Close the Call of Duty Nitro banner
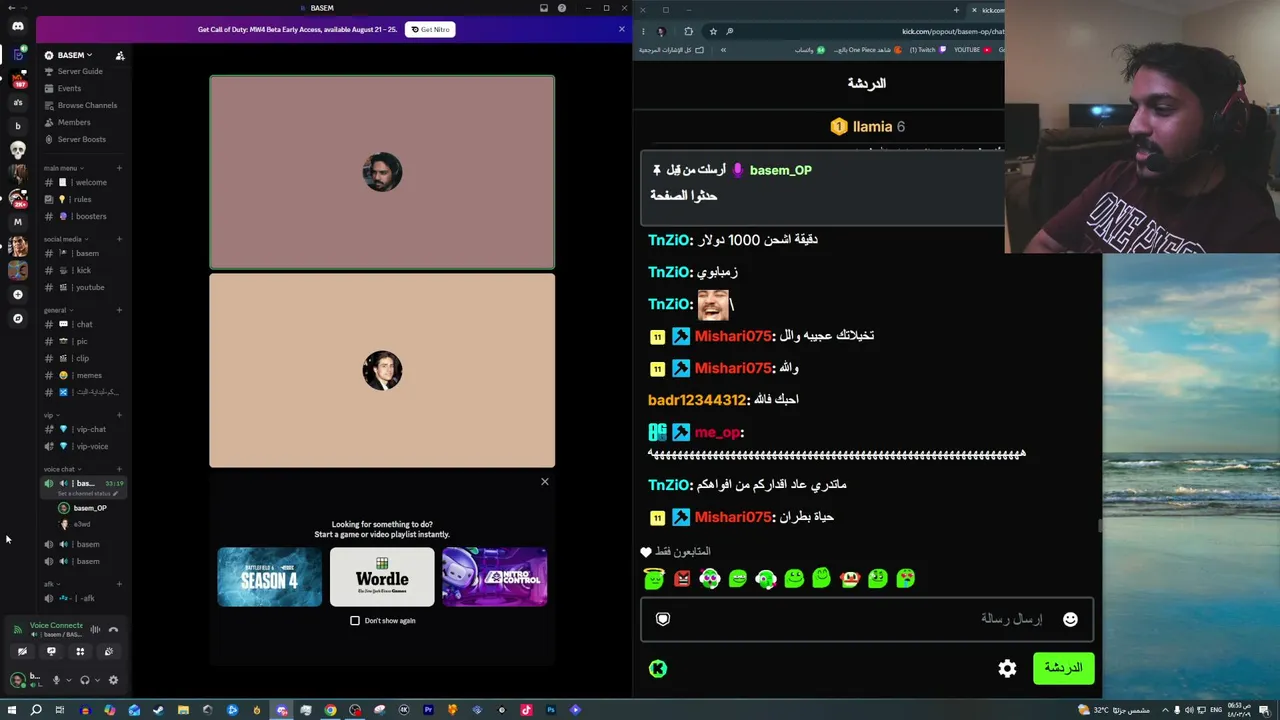 [621, 29]
